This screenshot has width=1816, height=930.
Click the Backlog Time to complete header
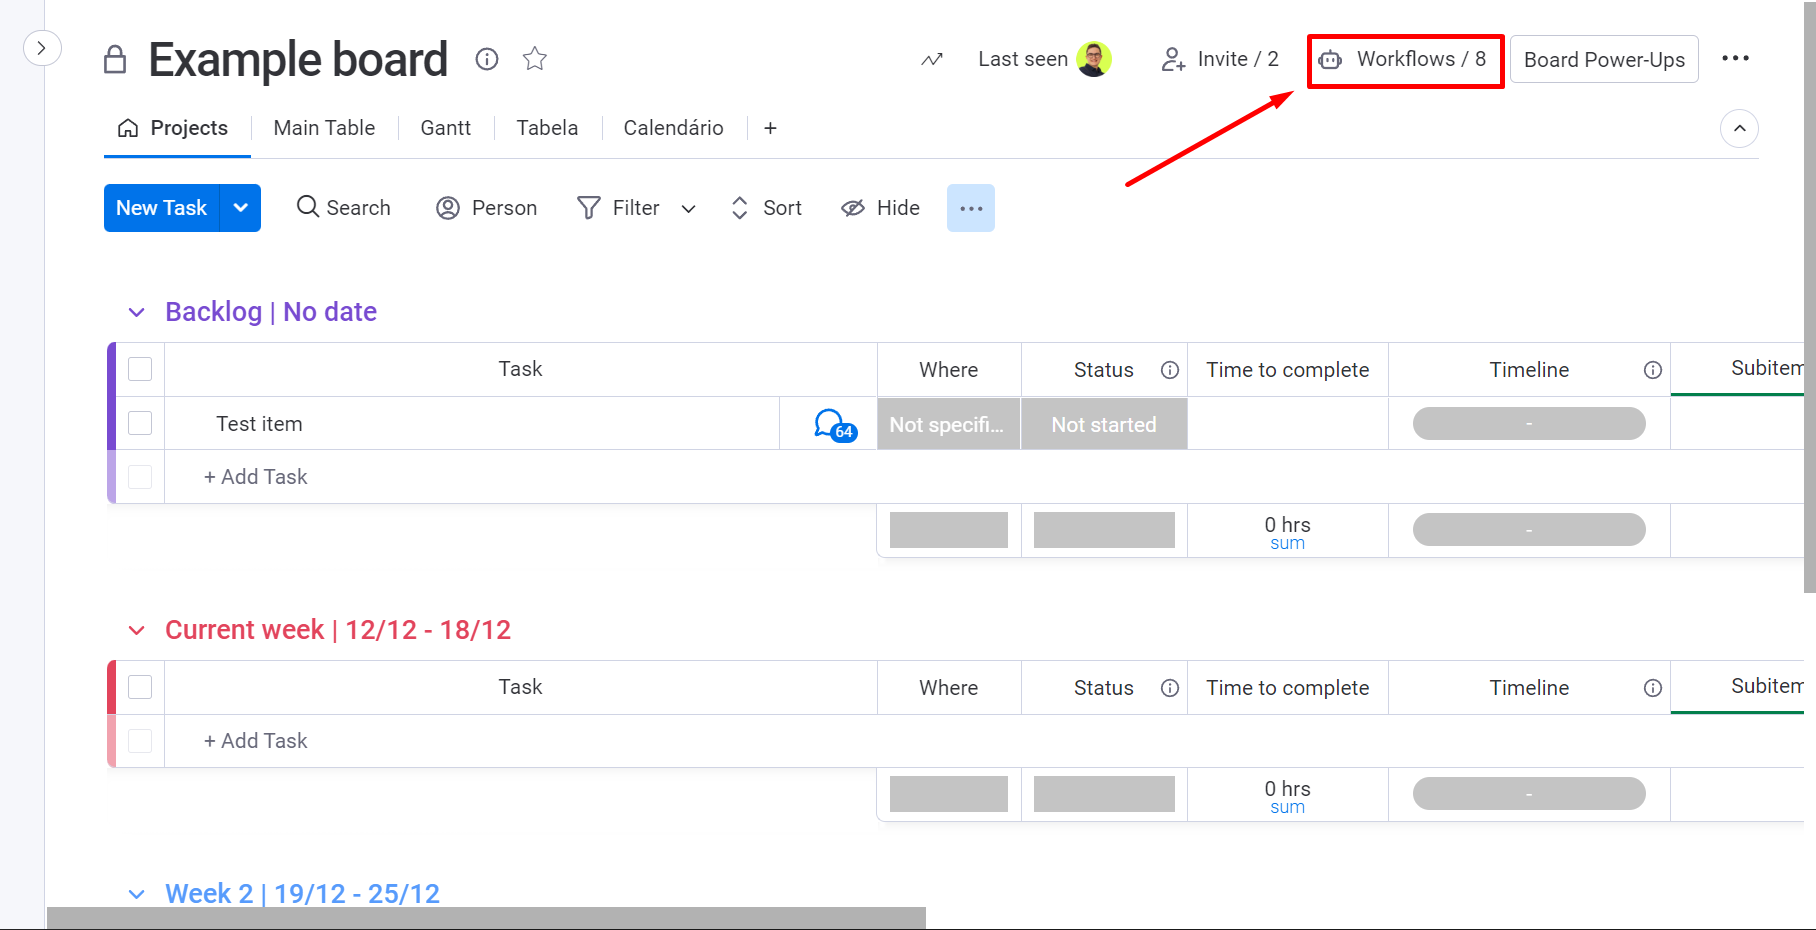[x=1288, y=370]
